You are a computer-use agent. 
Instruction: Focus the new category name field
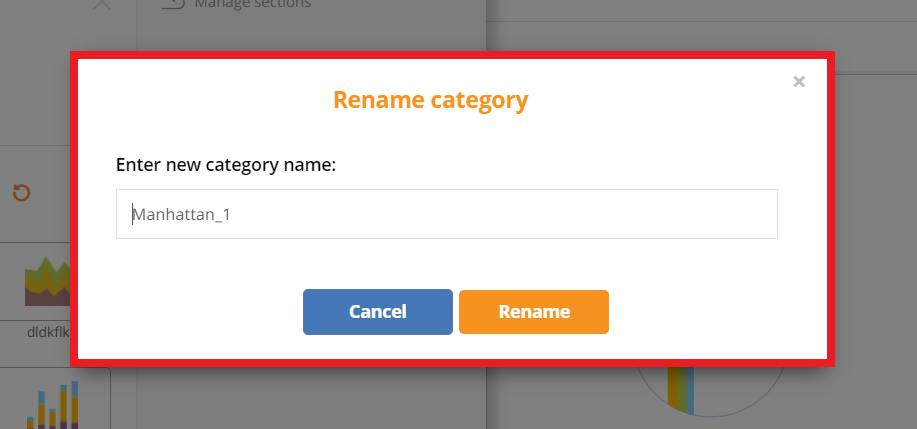point(446,214)
